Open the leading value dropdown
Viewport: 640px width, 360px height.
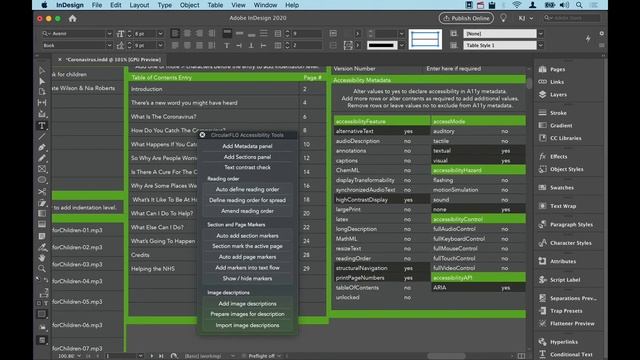point(160,45)
